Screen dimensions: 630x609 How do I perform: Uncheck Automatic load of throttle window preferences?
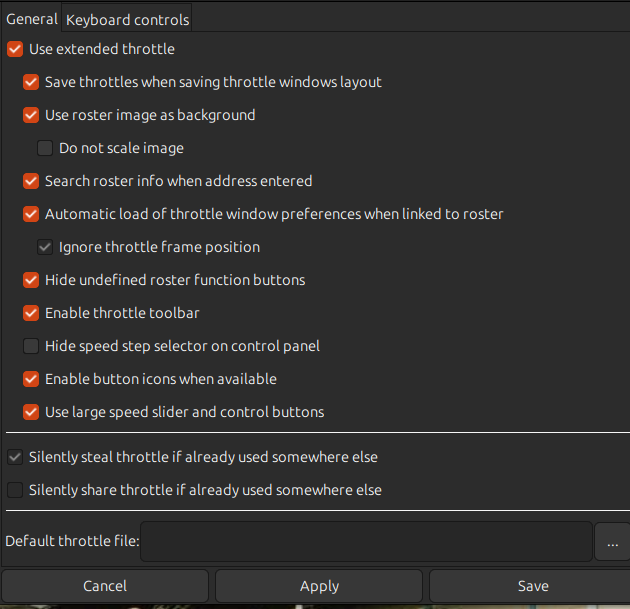pyautogui.click(x=31, y=214)
